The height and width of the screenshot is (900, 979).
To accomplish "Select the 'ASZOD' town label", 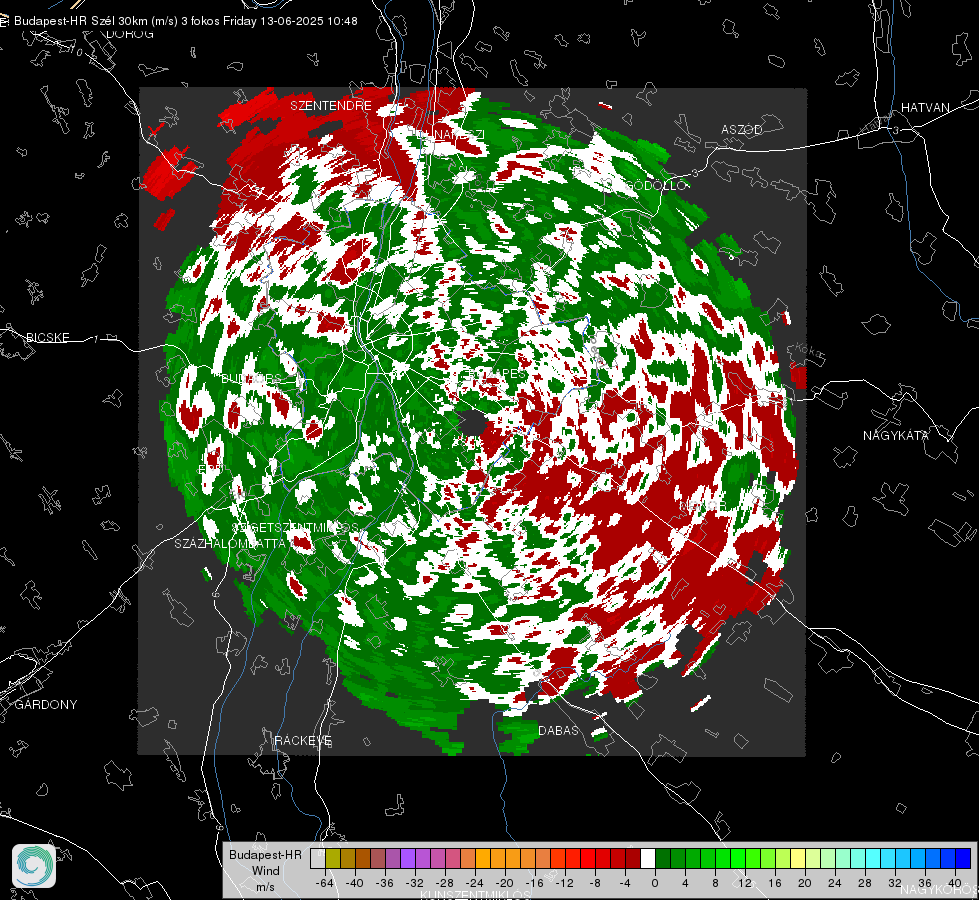I will 742,129.
